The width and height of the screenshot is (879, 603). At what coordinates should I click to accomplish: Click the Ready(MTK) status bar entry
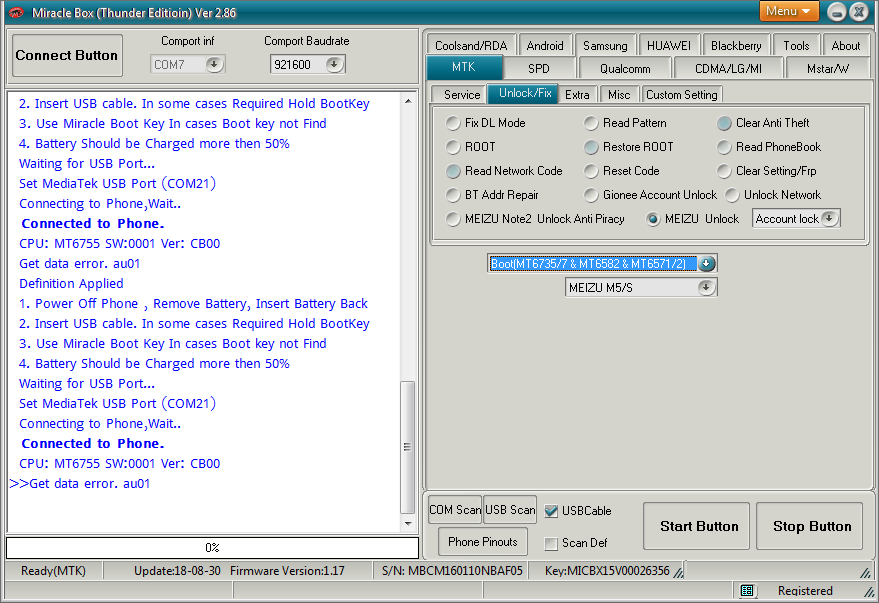click(x=53, y=570)
